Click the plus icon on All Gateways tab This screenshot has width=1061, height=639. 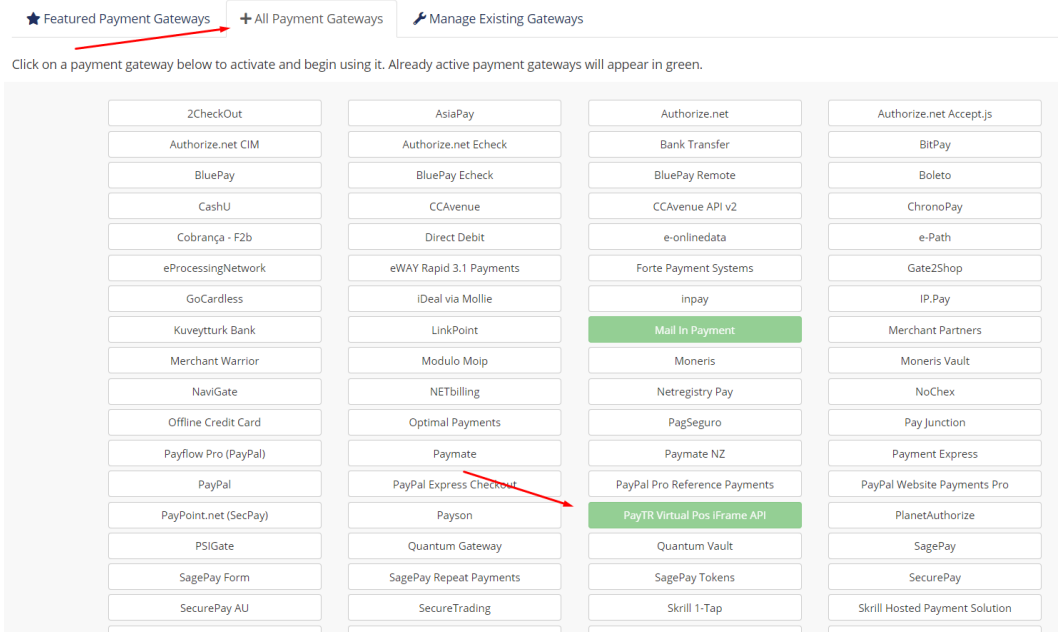tap(245, 19)
